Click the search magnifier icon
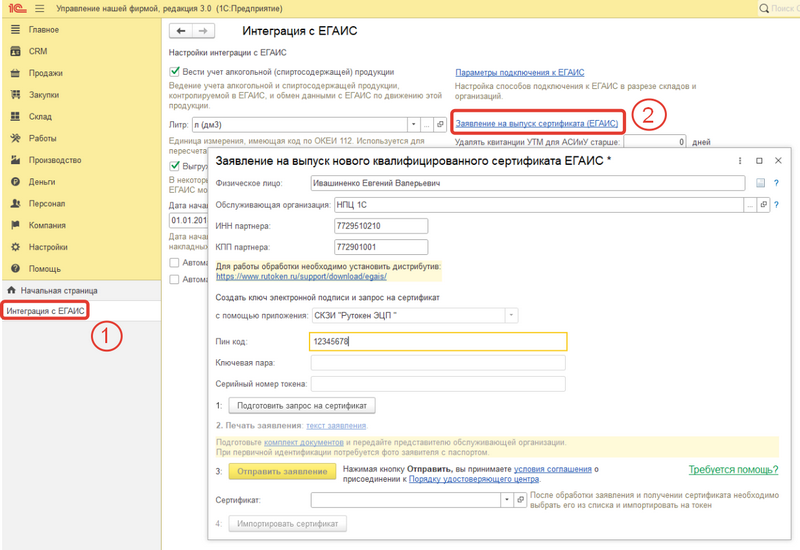The image size is (800, 550). [x=764, y=8]
